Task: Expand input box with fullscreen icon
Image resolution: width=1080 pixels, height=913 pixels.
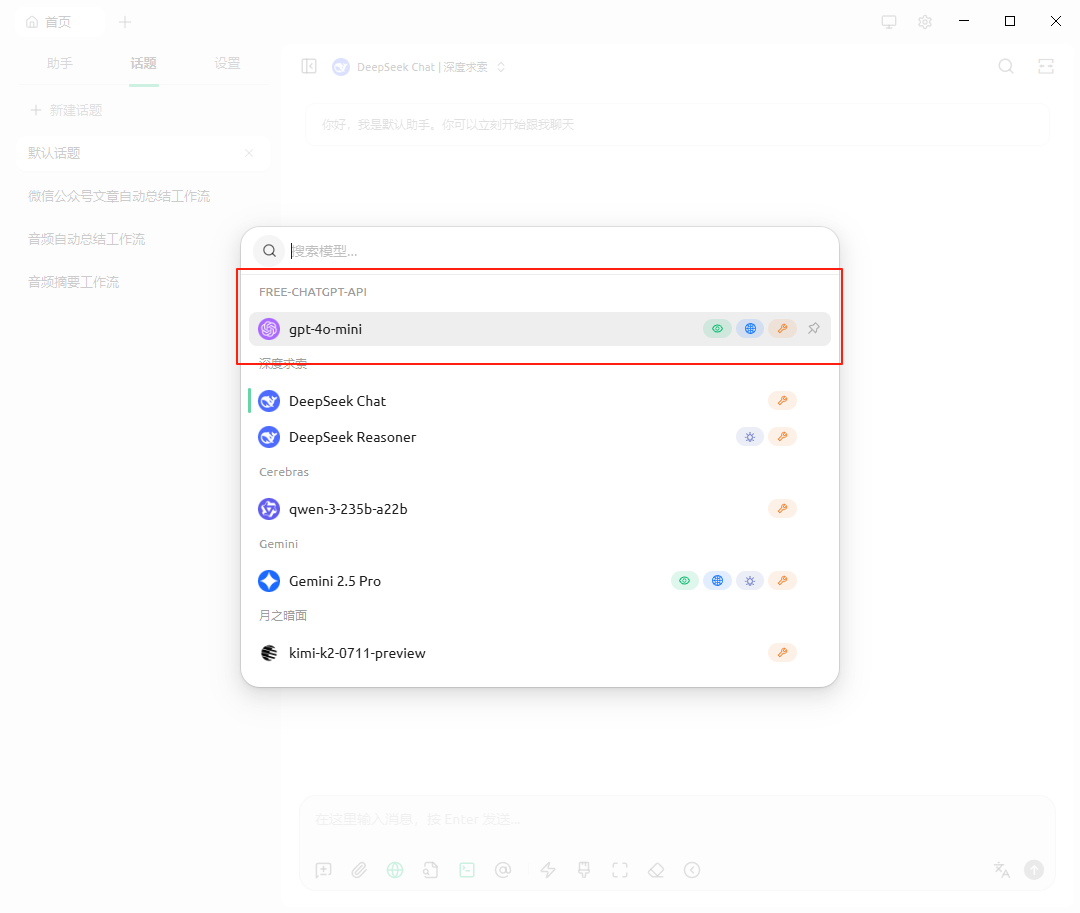Action: tap(620, 870)
